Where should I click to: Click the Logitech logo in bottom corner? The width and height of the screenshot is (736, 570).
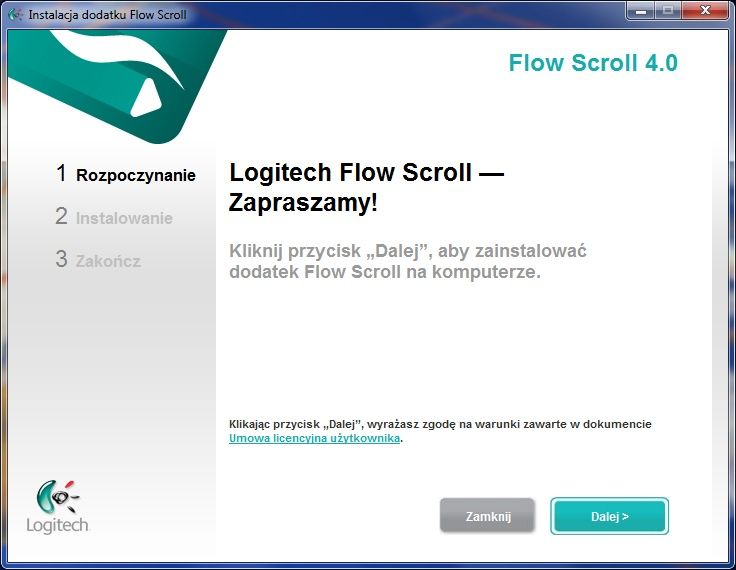point(58,507)
